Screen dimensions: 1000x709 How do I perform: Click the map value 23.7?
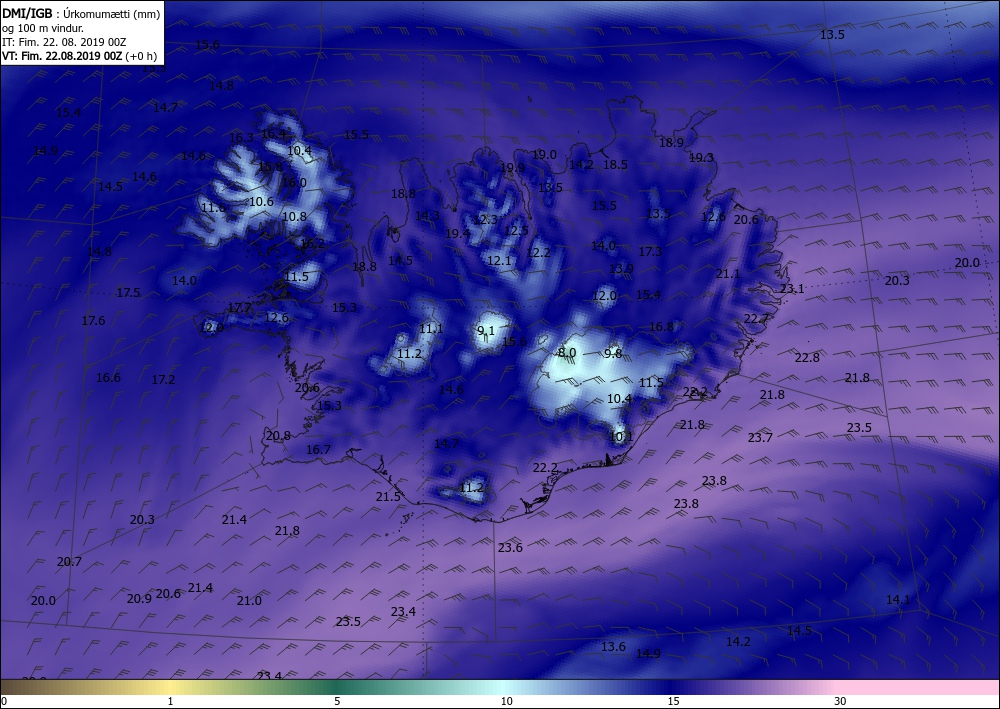(760, 437)
